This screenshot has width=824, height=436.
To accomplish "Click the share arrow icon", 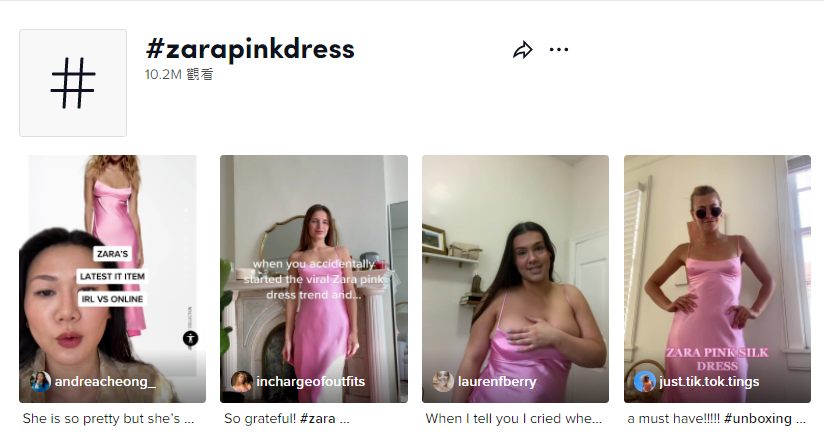I will pyautogui.click(x=522, y=50).
